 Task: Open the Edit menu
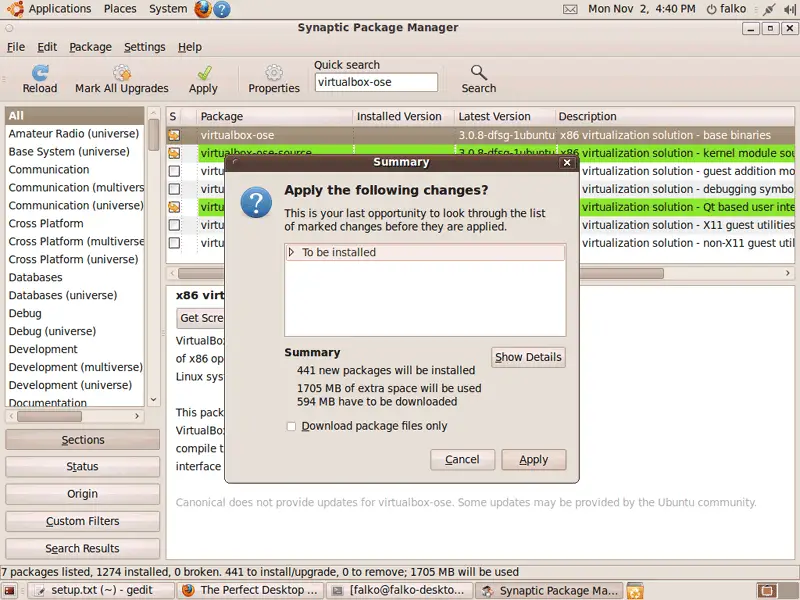pos(47,47)
